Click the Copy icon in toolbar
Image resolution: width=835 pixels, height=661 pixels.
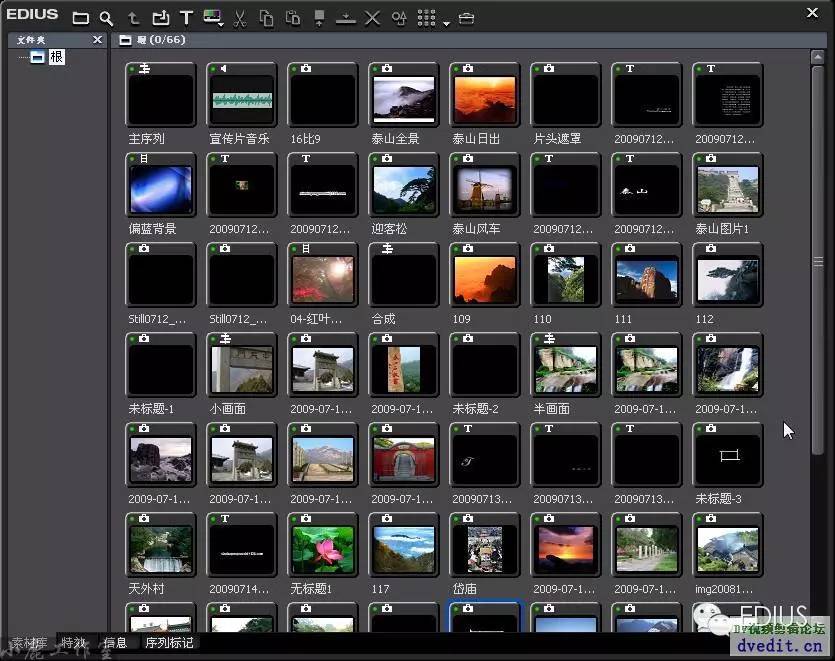click(x=266, y=18)
